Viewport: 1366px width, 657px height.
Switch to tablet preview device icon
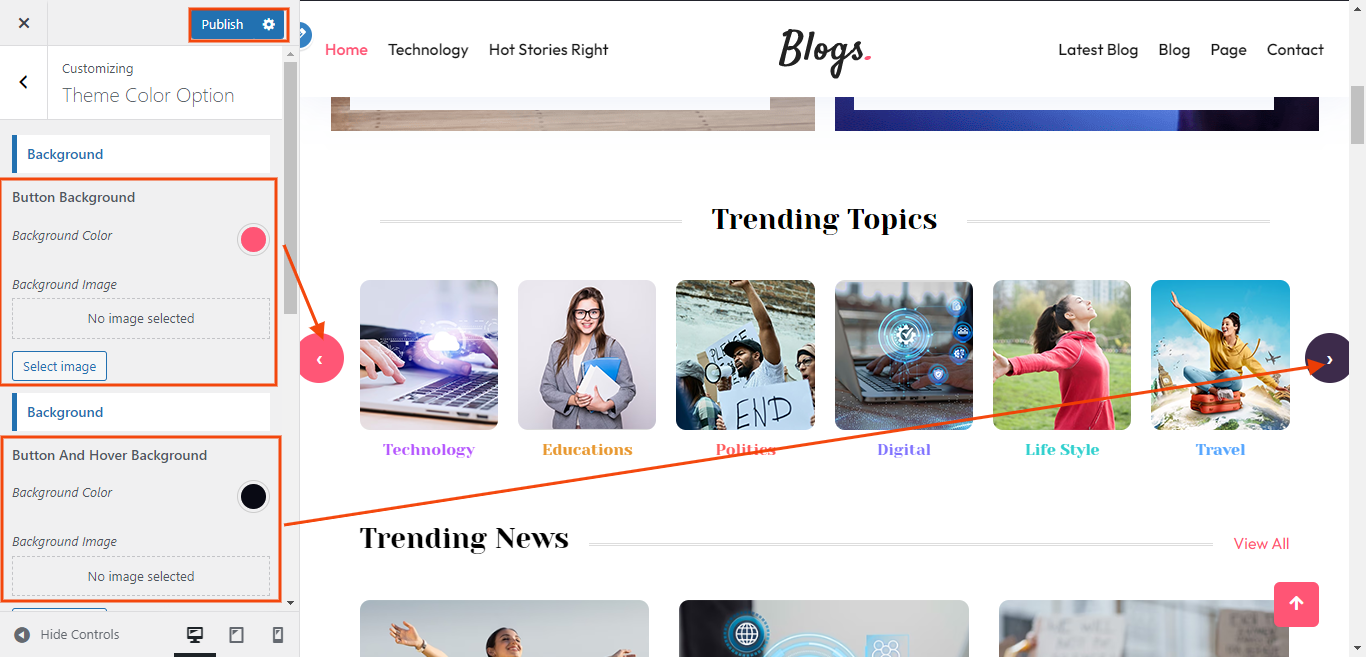pyautogui.click(x=237, y=635)
